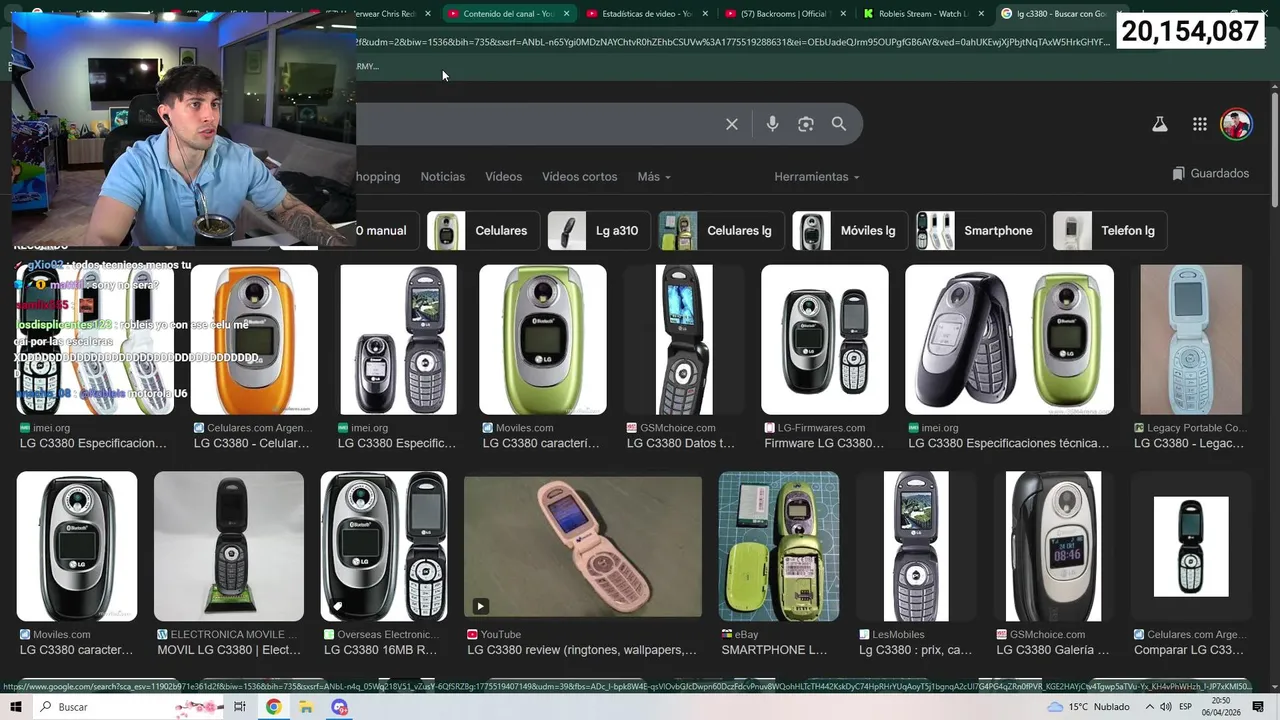Click the 'Legacy Portable Co...' source name
Screen dimensions: 1280x720
(x=1197, y=428)
